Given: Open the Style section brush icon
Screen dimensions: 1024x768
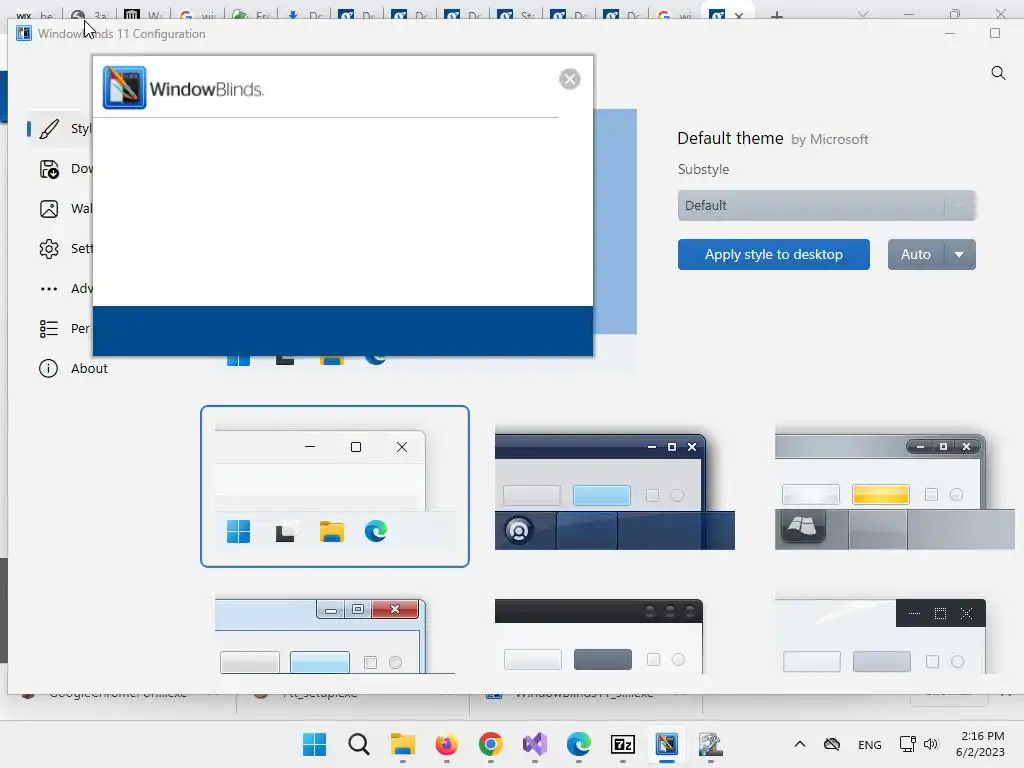Looking at the screenshot, I should coord(49,129).
